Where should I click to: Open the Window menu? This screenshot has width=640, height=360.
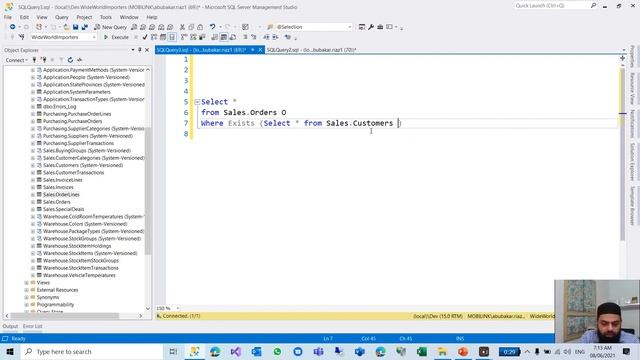pyautogui.click(x=129, y=17)
